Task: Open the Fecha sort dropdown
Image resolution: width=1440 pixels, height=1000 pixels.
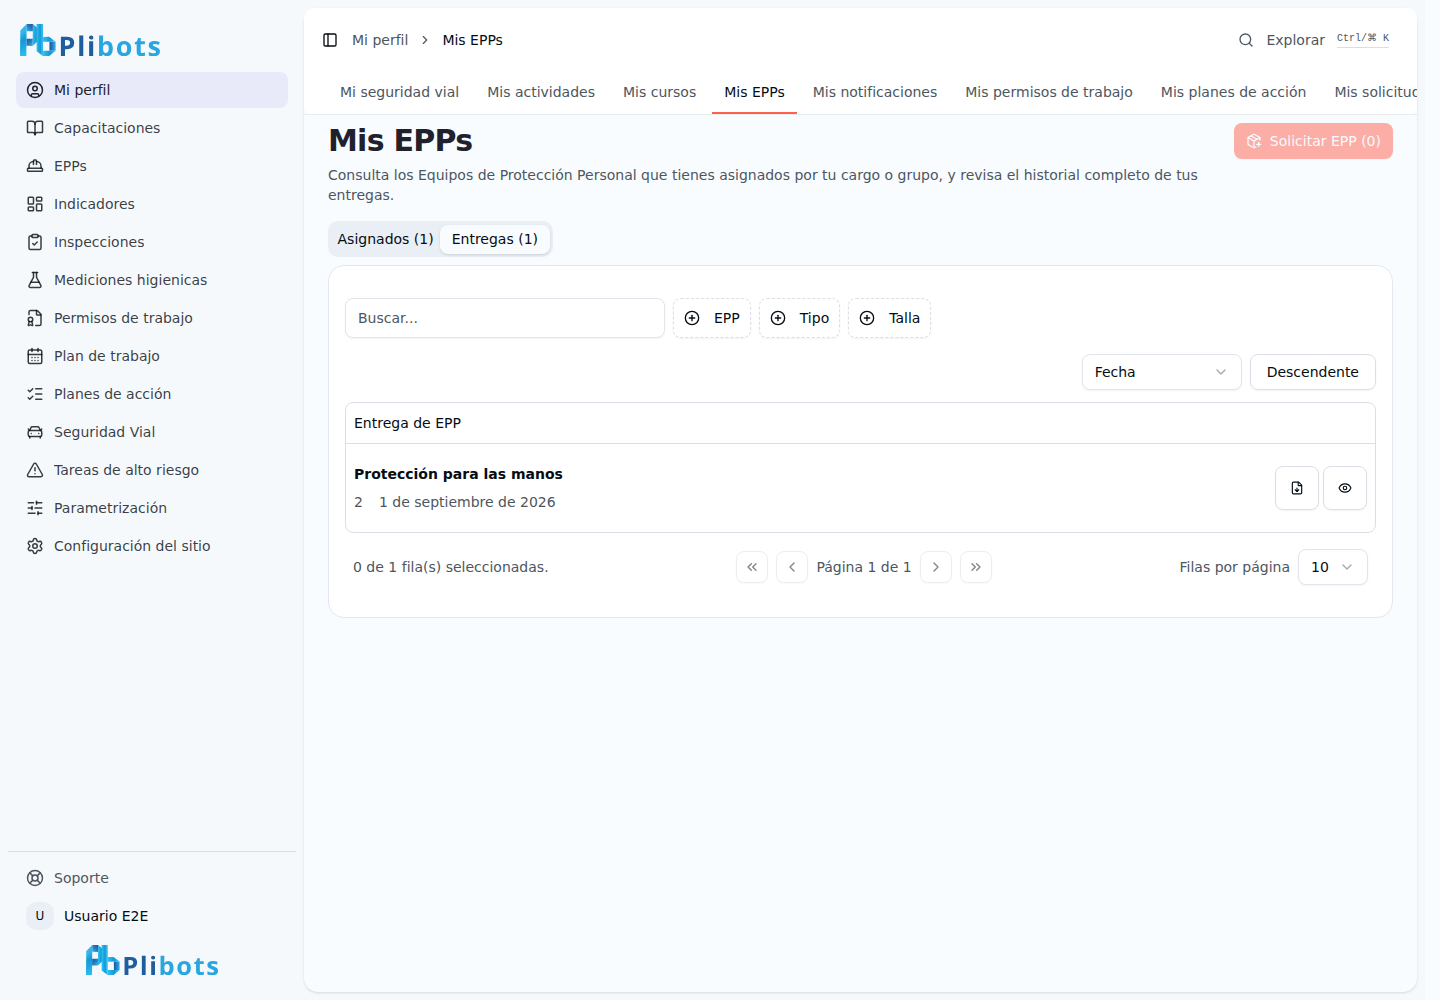Action: click(1161, 372)
